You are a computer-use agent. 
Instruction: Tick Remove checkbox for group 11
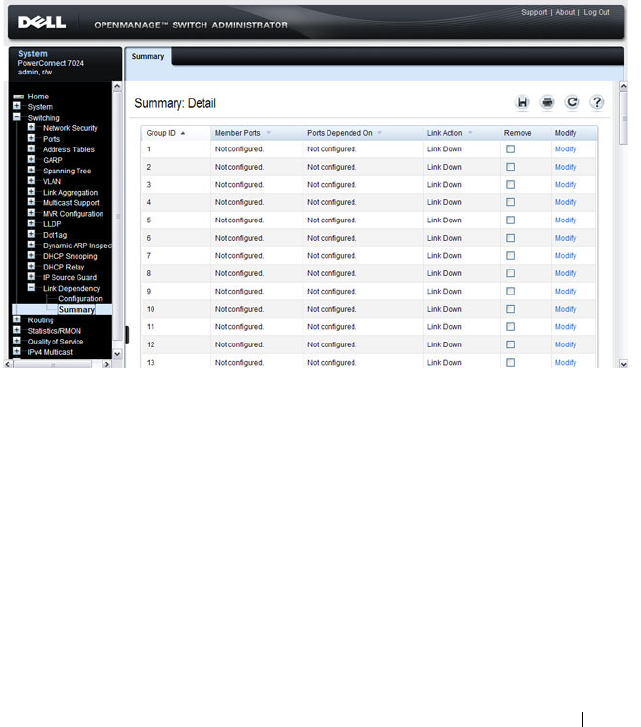510,326
